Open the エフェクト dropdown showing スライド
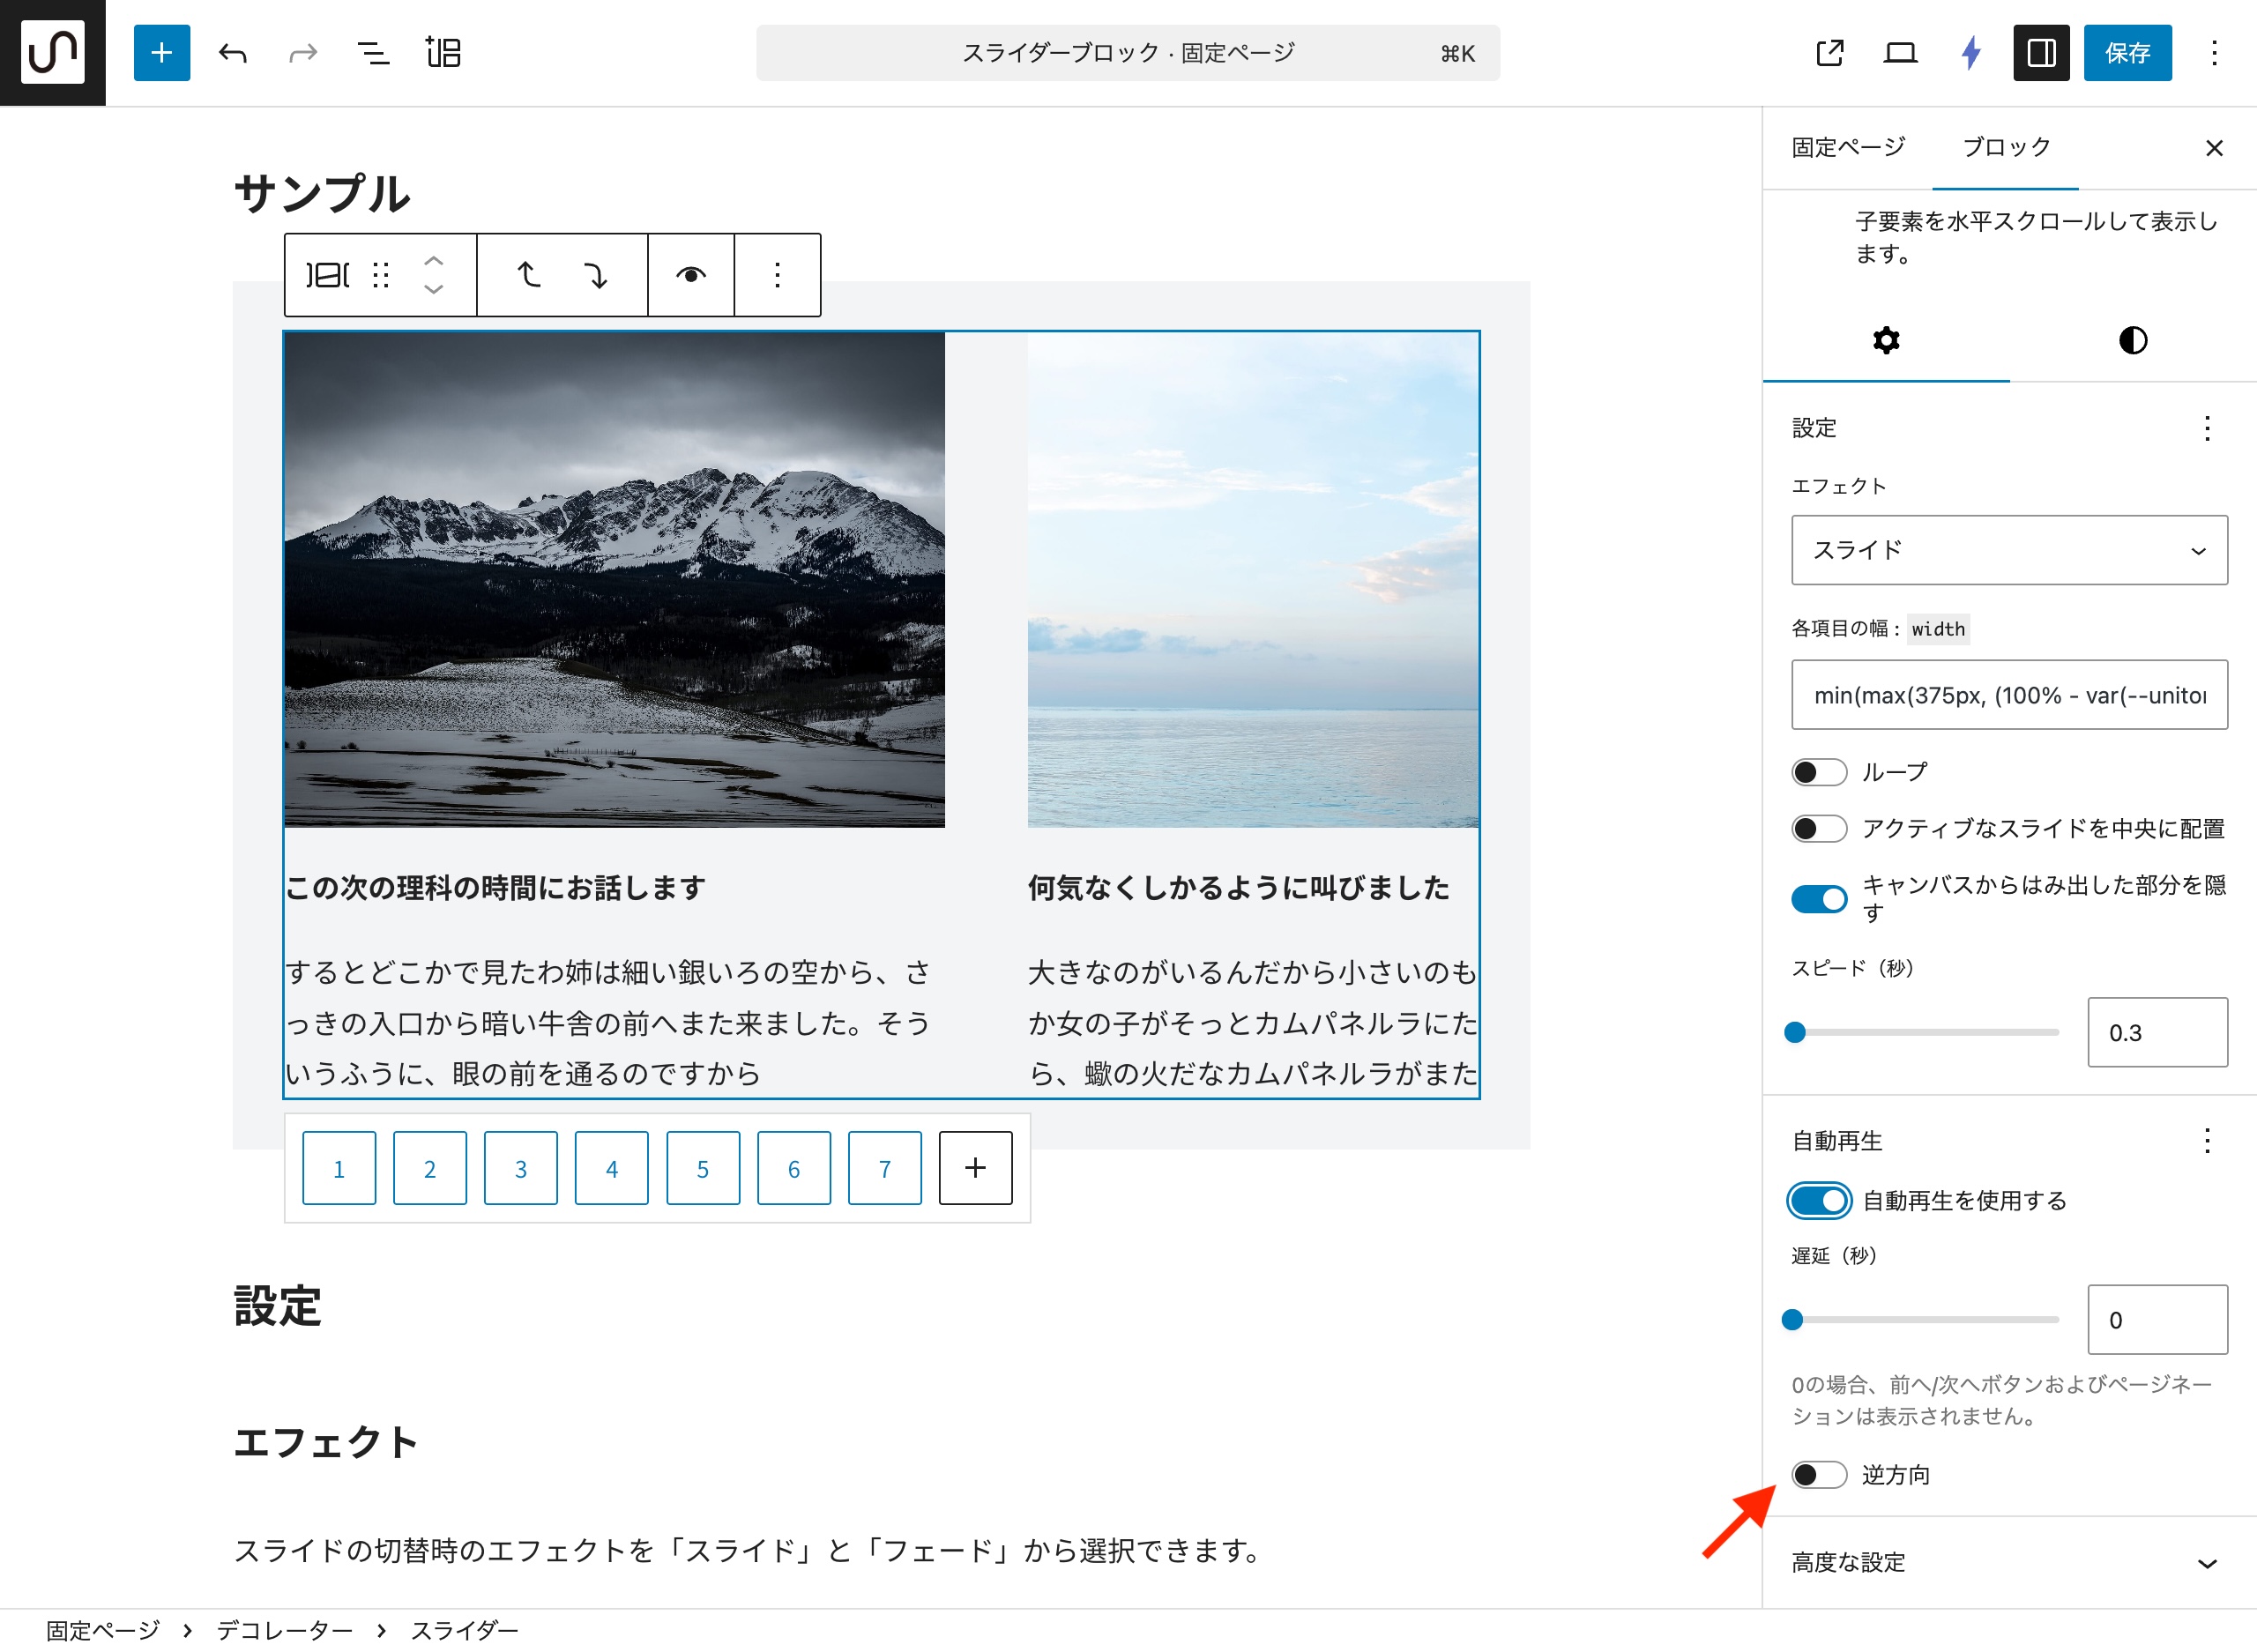 (x=2008, y=550)
